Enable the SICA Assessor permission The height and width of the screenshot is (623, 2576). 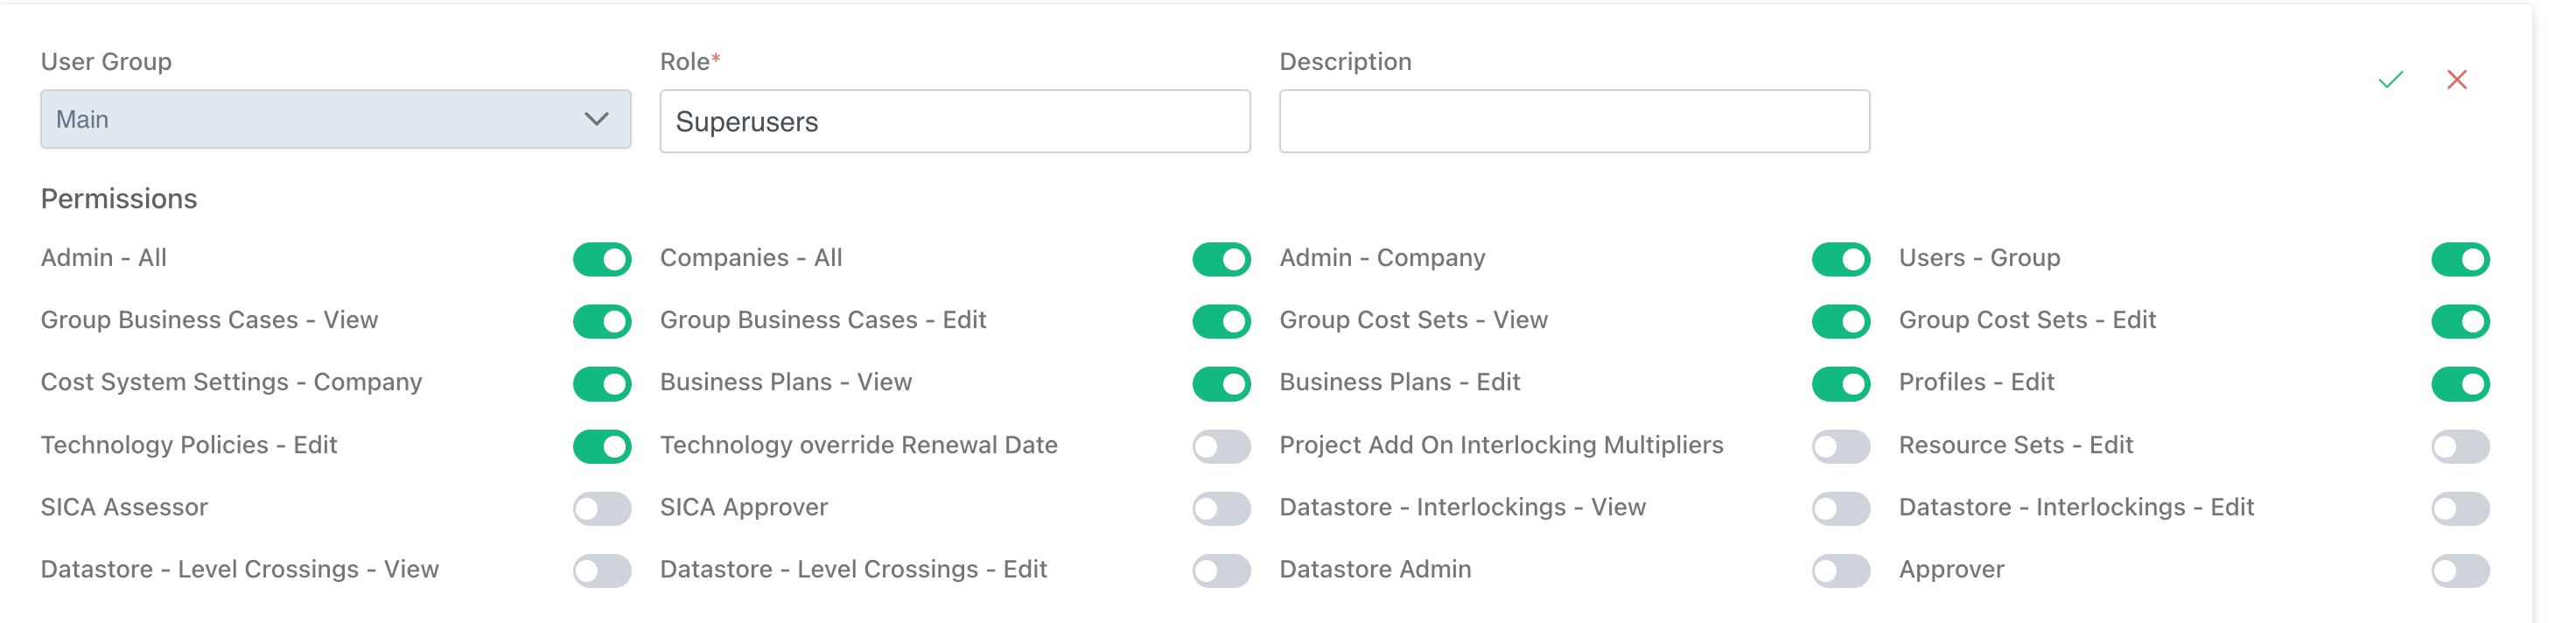point(602,508)
